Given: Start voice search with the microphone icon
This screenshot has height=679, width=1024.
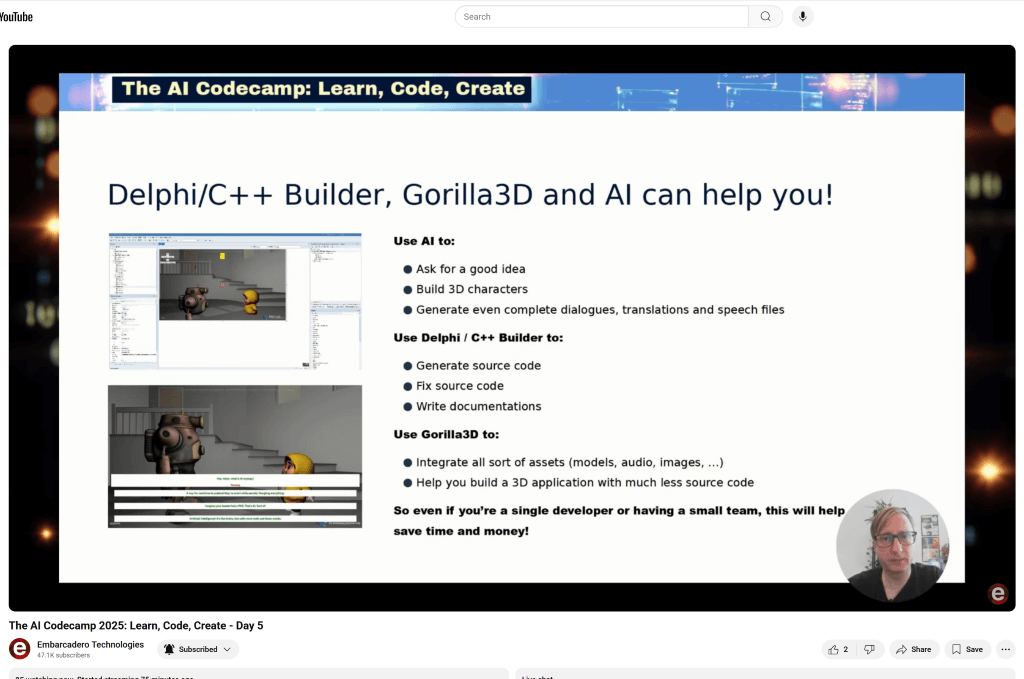Looking at the screenshot, I should point(803,17).
